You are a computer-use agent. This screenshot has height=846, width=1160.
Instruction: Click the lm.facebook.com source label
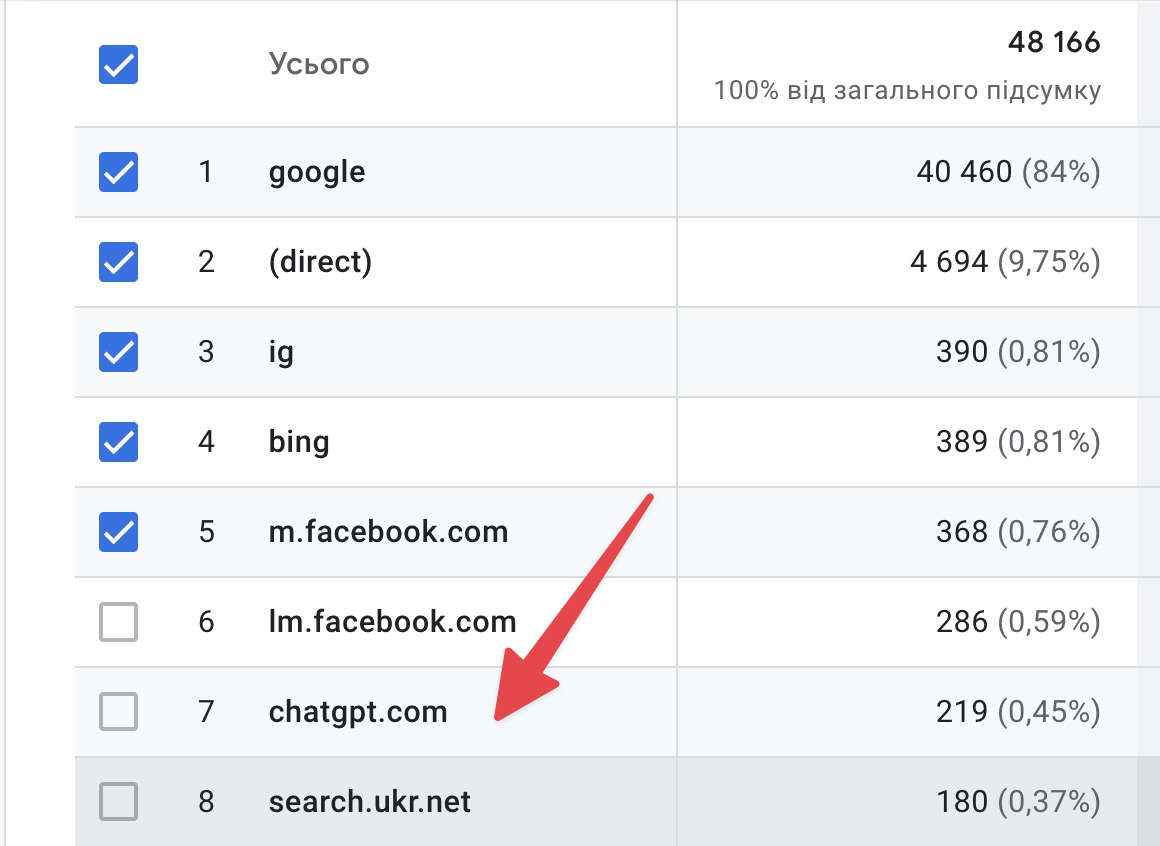[392, 623]
